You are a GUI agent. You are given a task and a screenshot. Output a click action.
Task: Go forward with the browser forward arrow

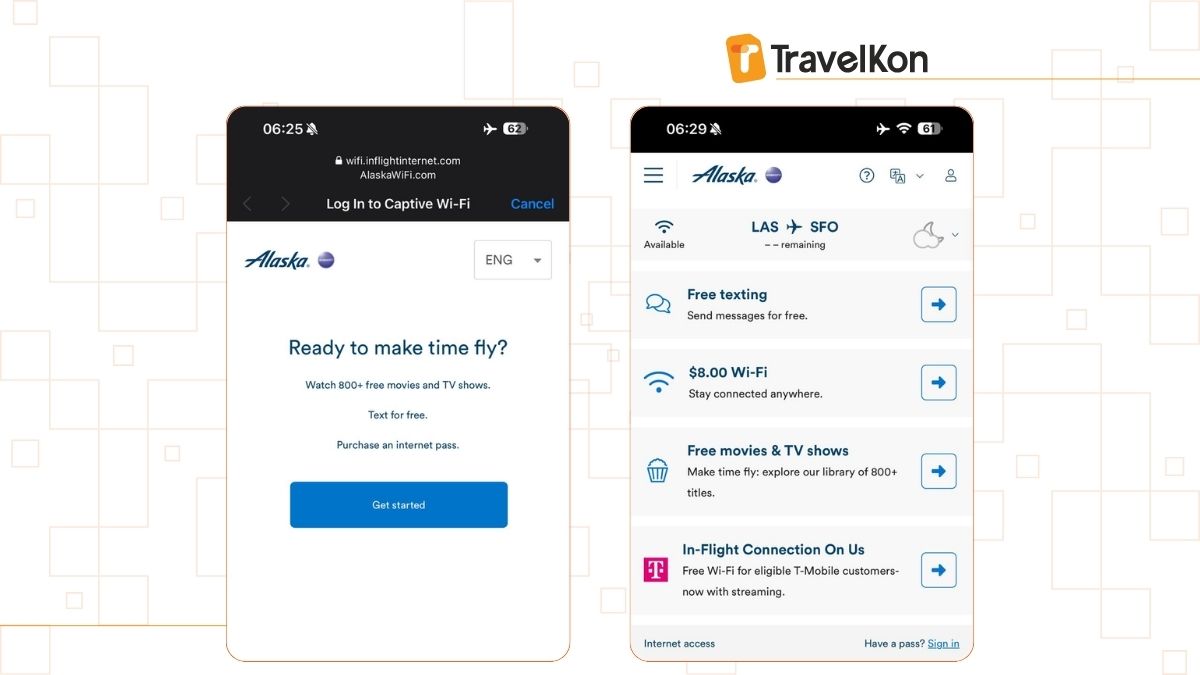tap(285, 204)
